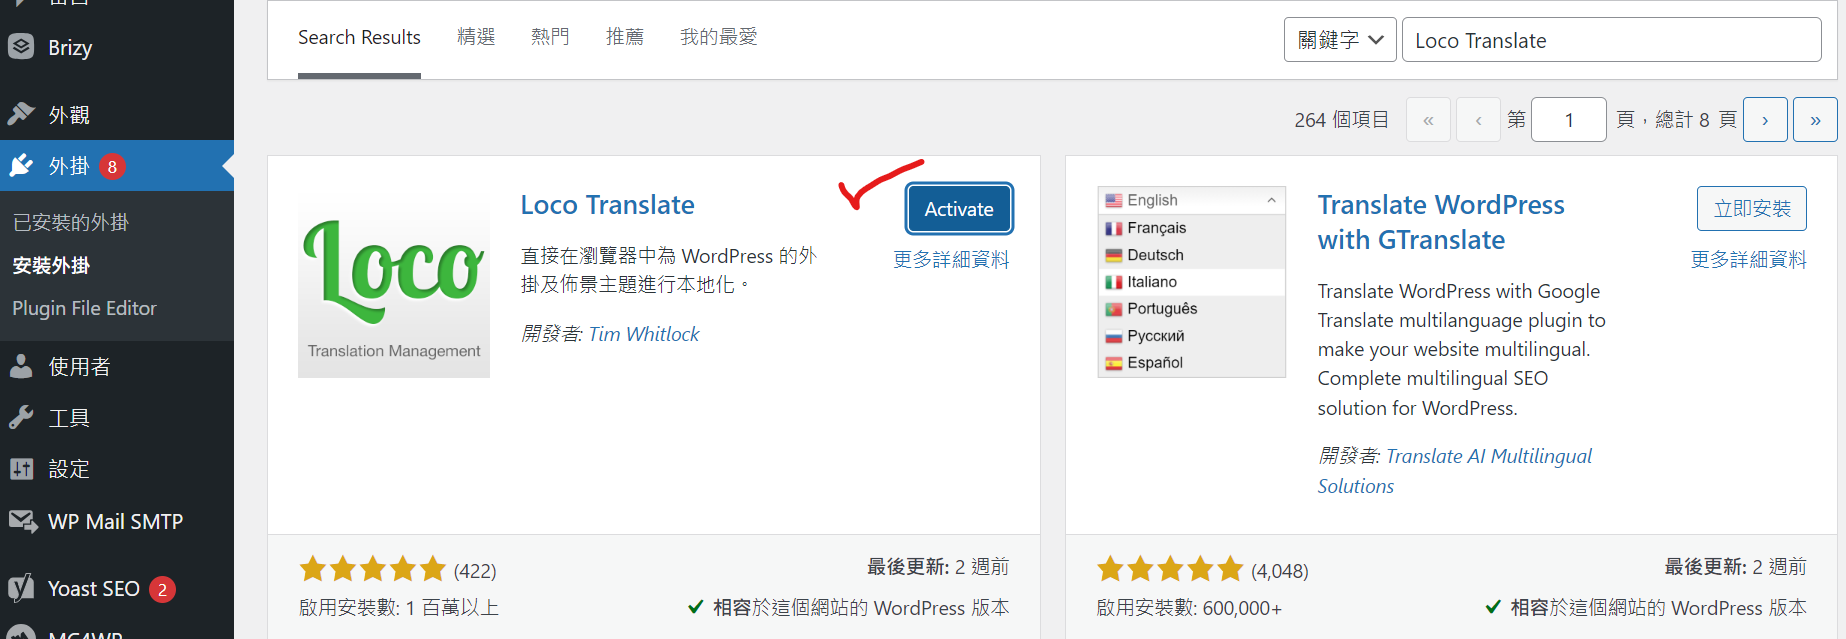The image size is (1846, 639).
Task: Open Tim Whitlock developer link
Action: point(644,334)
